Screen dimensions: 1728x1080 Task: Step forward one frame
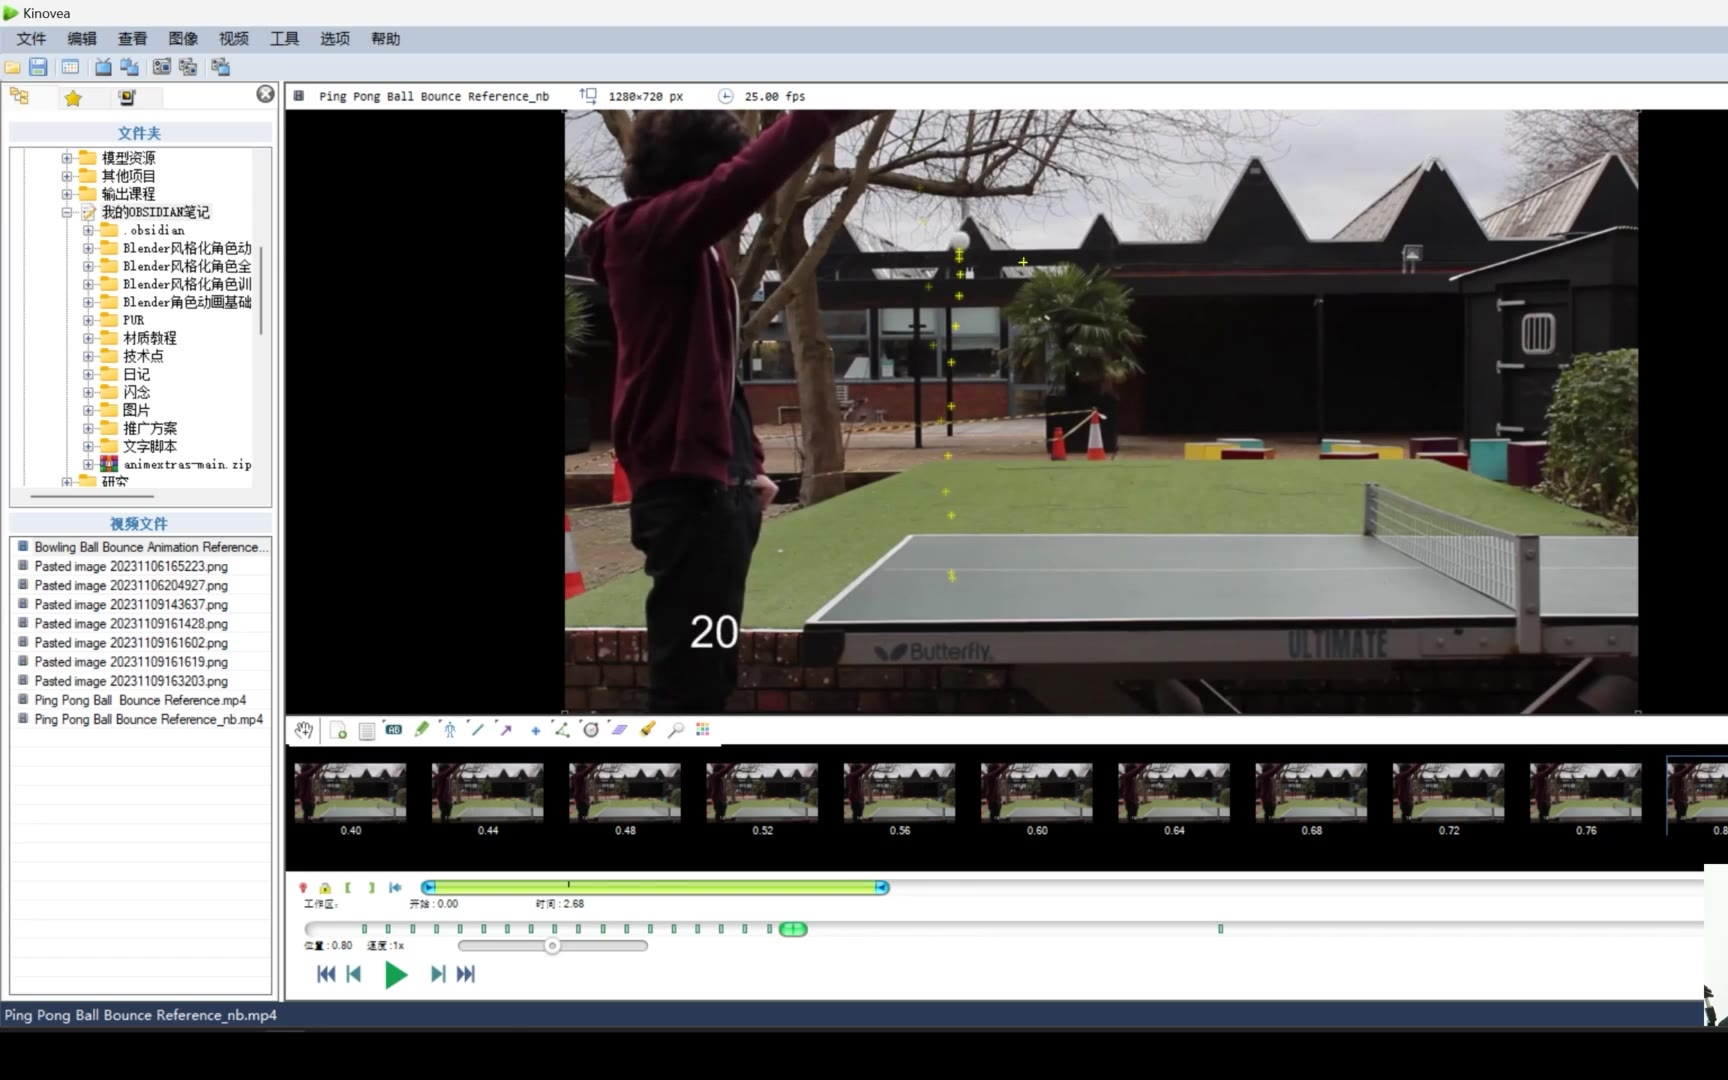(x=438, y=974)
